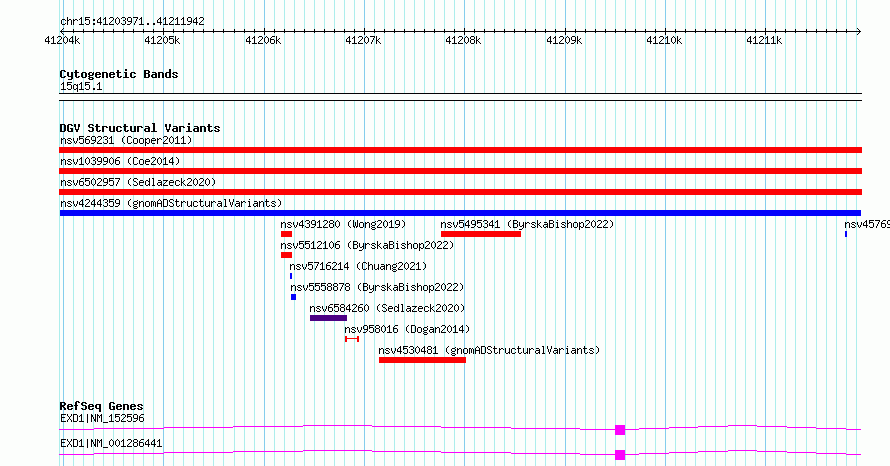Open the nsv5558878 (ByrskaBishop2022) label
The width and height of the screenshot is (890, 466).
point(377,287)
